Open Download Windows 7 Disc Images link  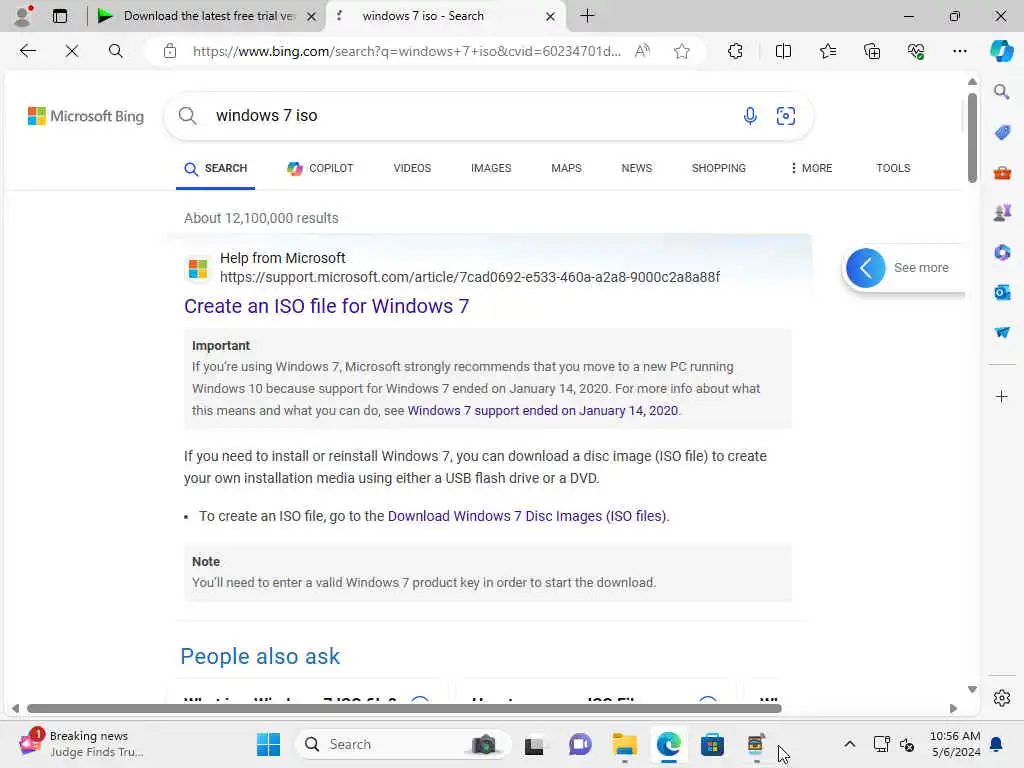coord(527,516)
